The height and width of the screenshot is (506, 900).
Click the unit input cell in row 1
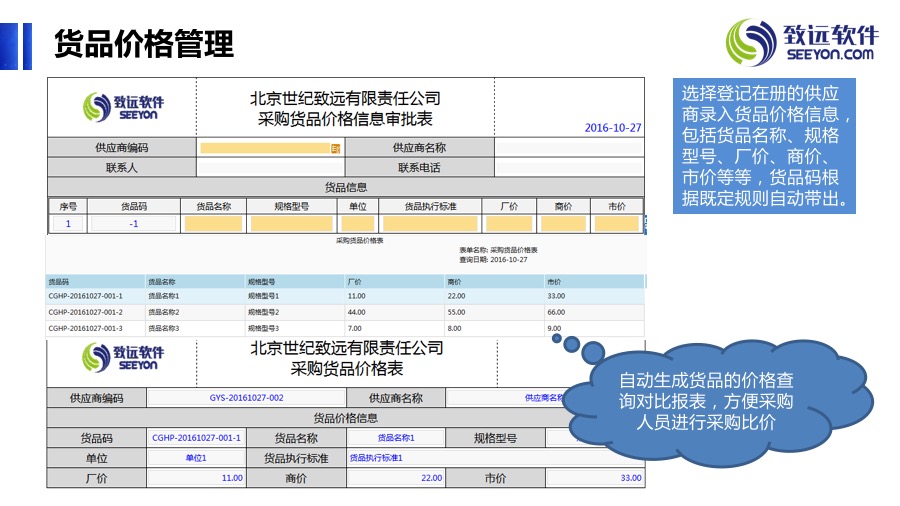[358, 224]
